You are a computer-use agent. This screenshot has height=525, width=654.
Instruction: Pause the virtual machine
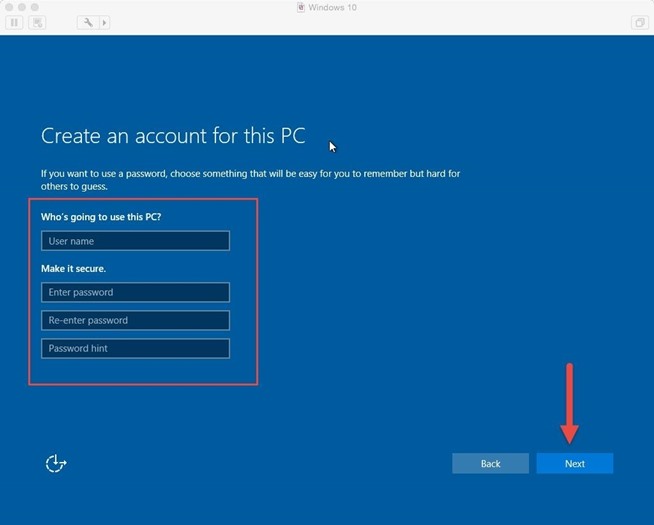[15, 22]
